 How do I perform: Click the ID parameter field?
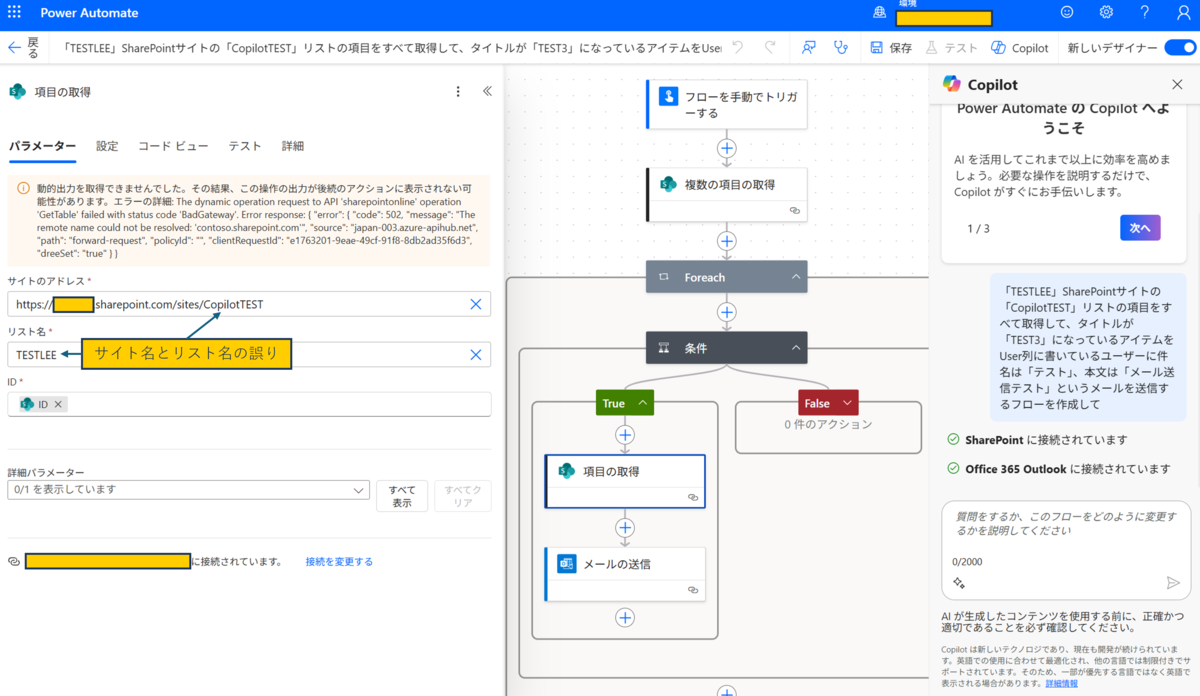point(249,404)
